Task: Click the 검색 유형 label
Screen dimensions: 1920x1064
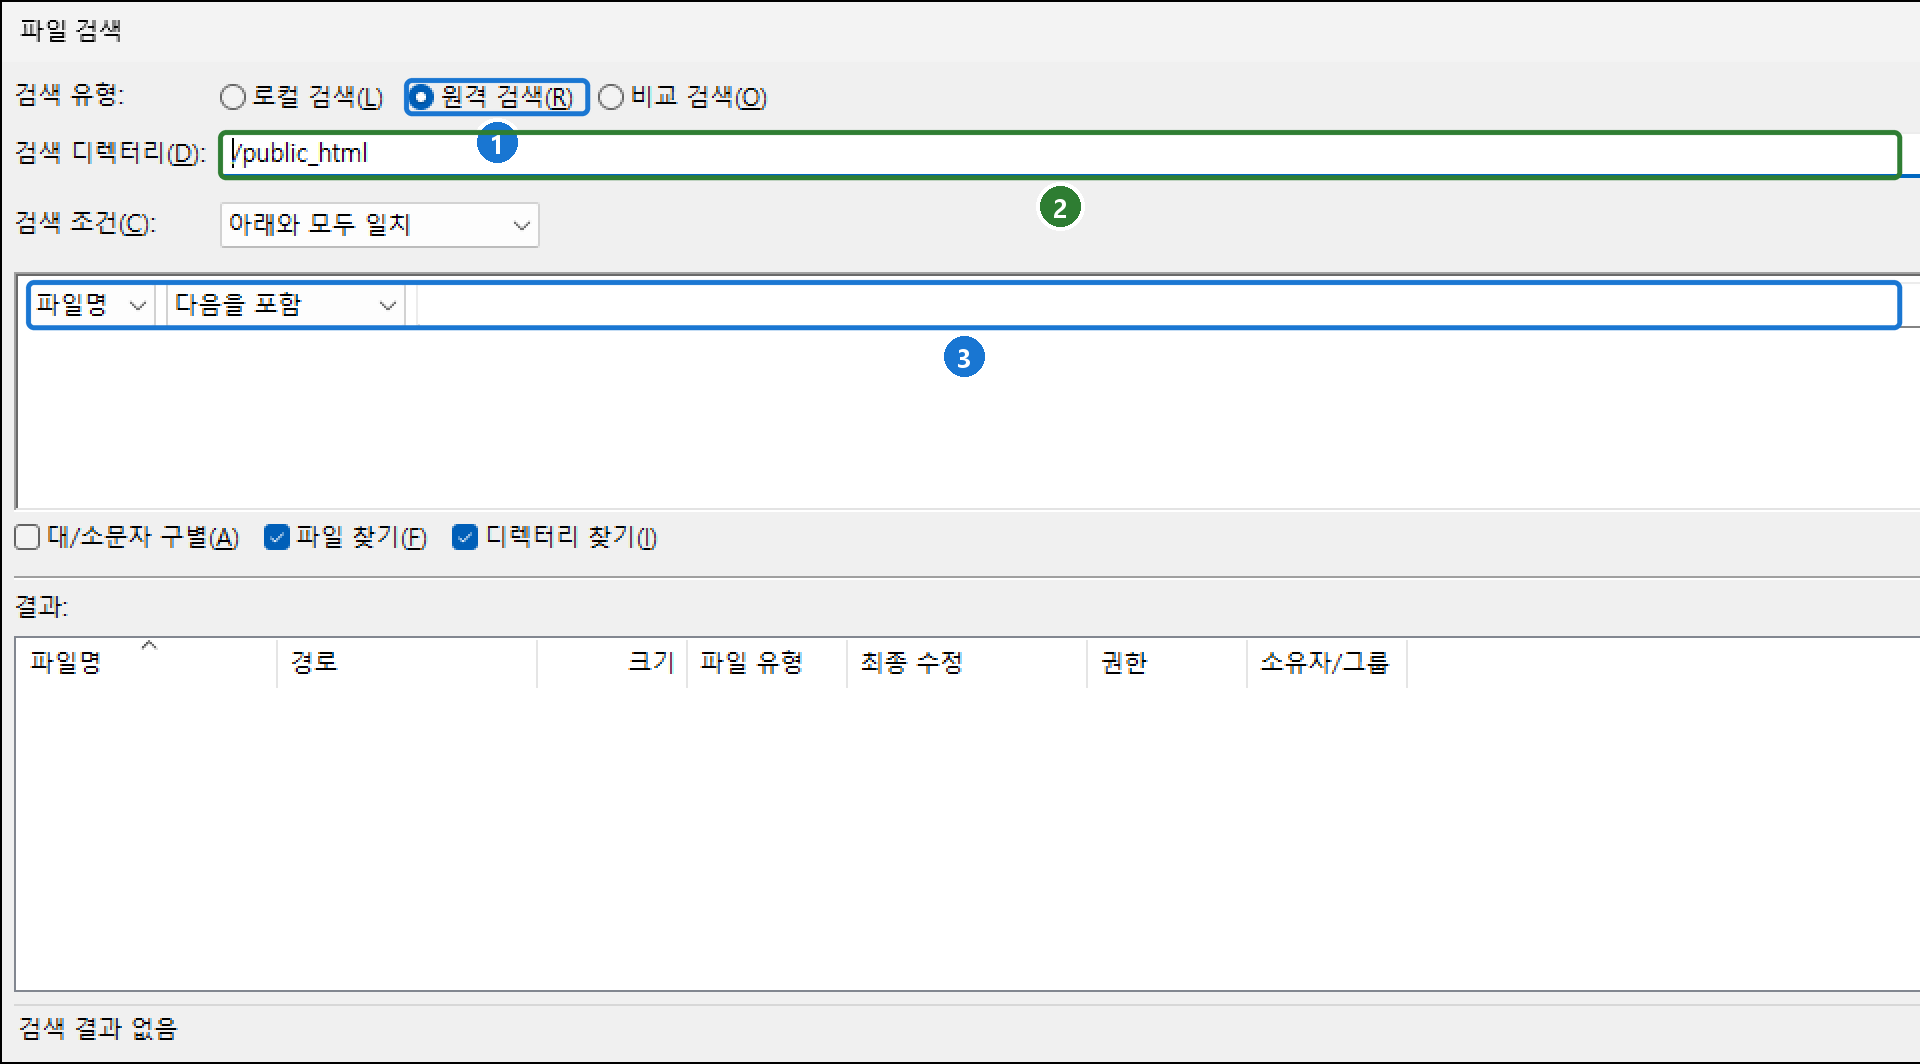Action: coord(70,95)
